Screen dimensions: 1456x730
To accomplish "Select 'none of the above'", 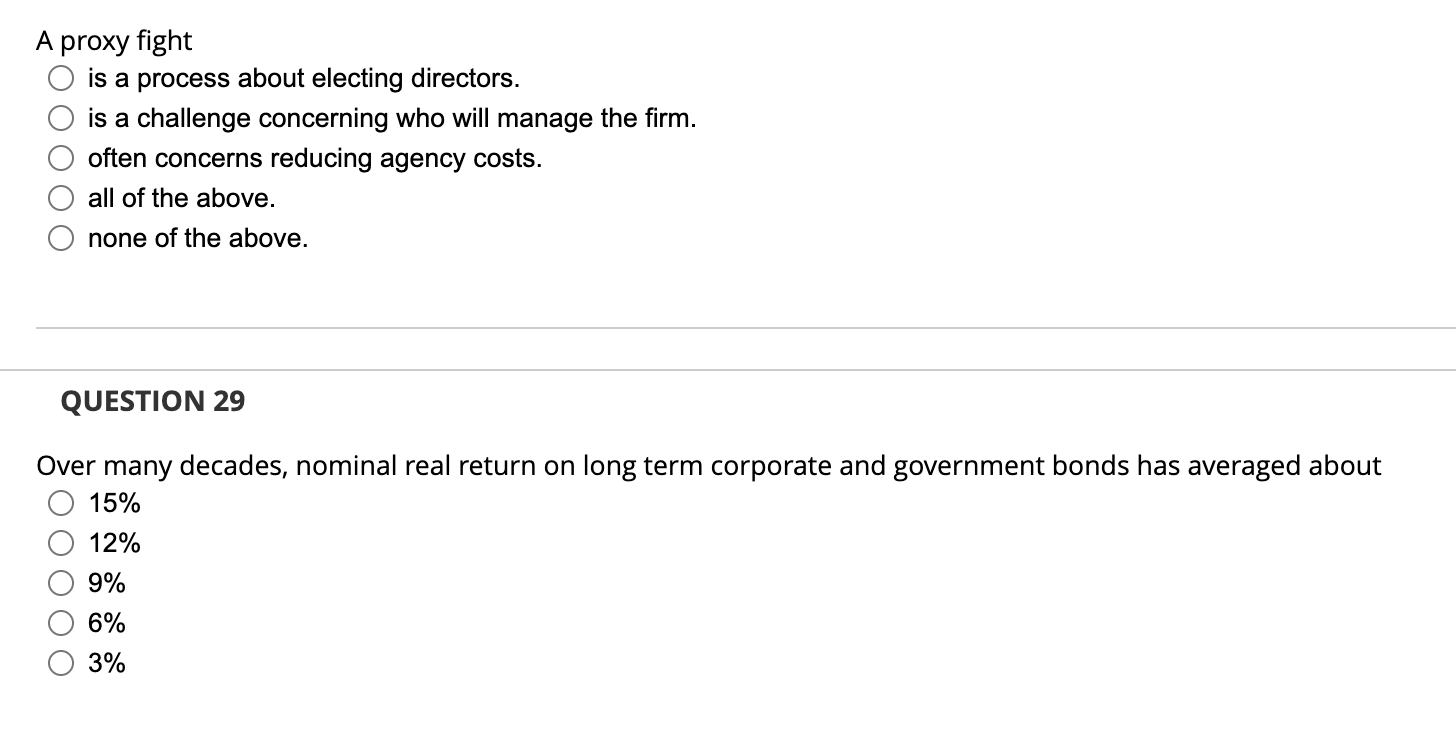I will pyautogui.click(x=61, y=236).
